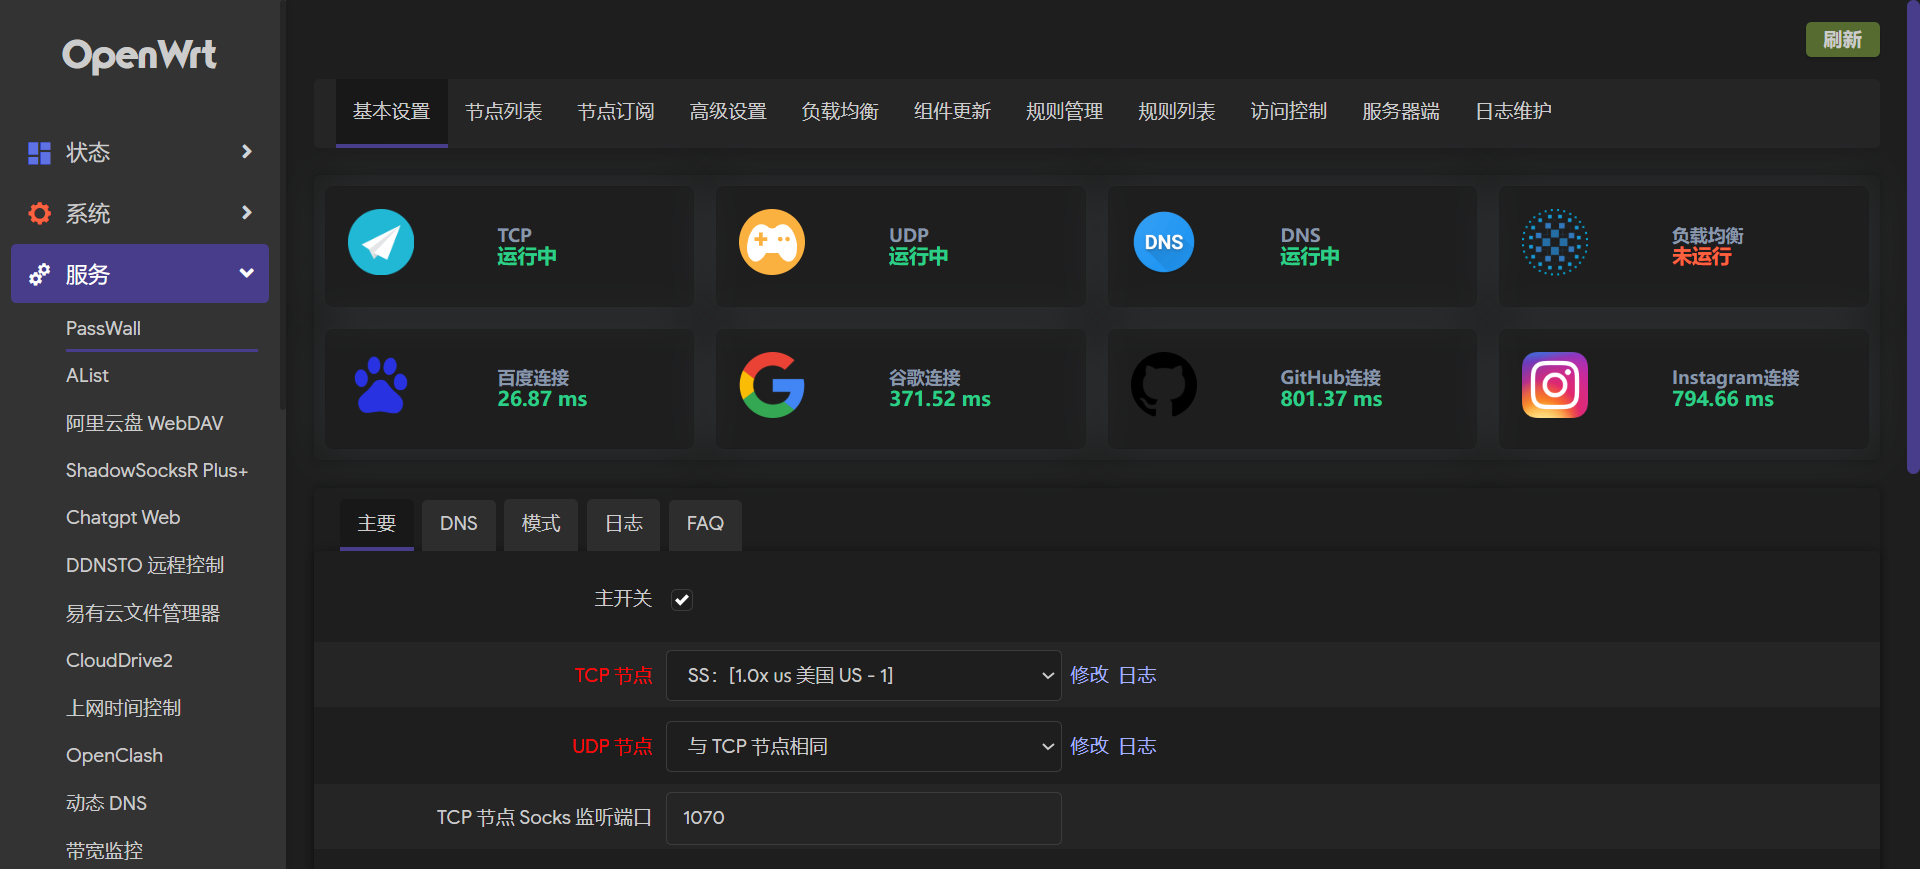
Task: Click the Google G icon
Action: (772, 385)
